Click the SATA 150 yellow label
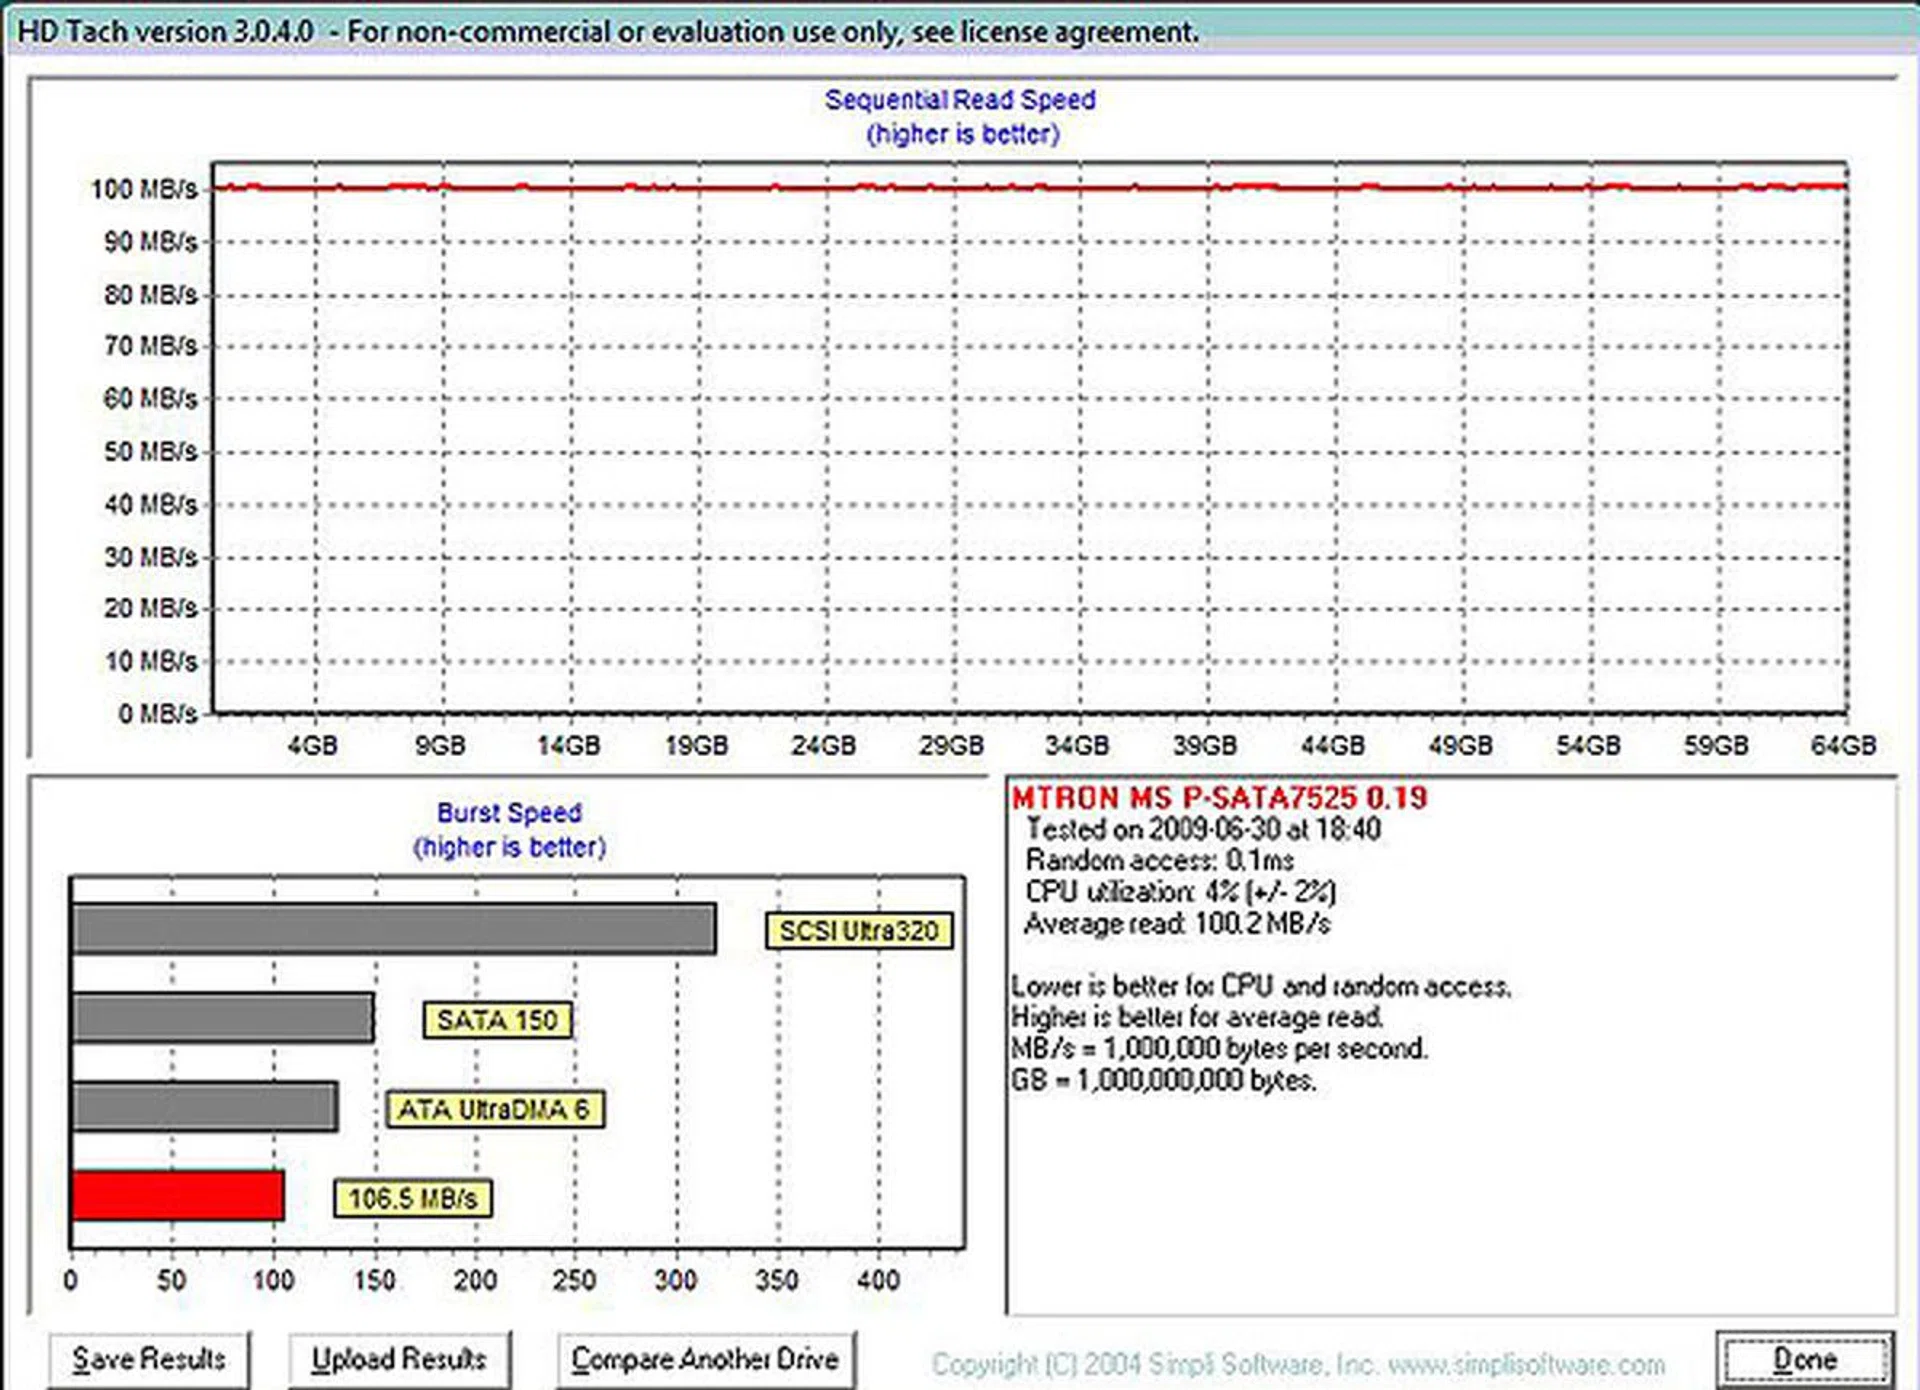The image size is (1920, 1390). (x=497, y=1020)
